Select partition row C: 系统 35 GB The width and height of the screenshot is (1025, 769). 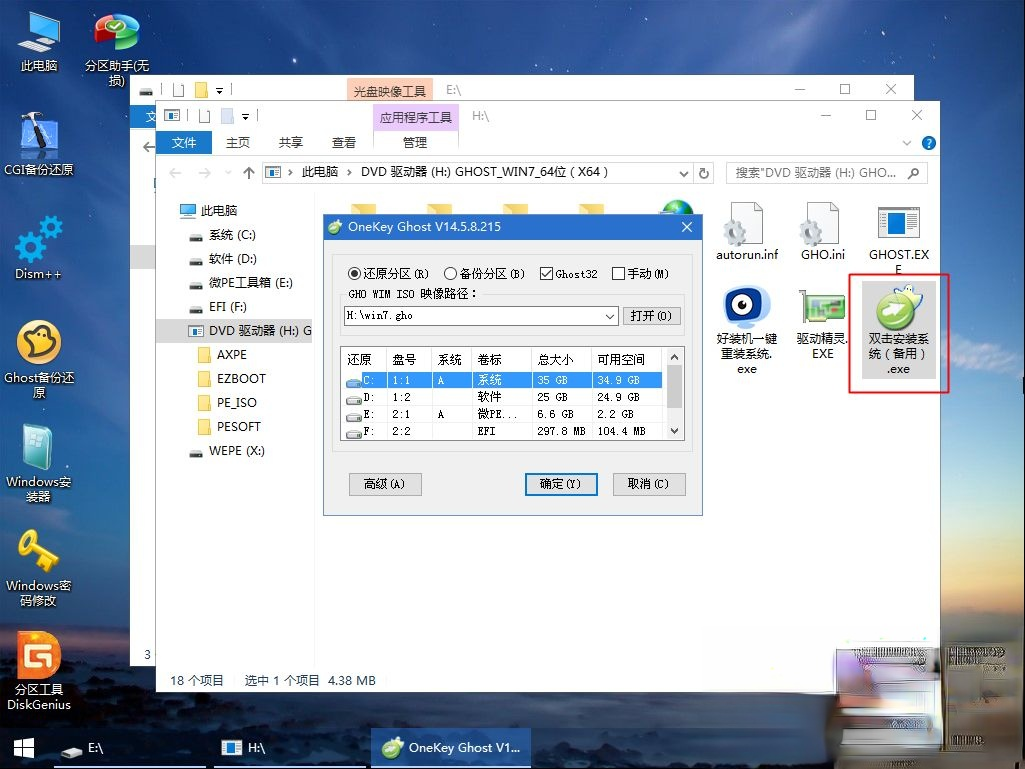coord(503,380)
